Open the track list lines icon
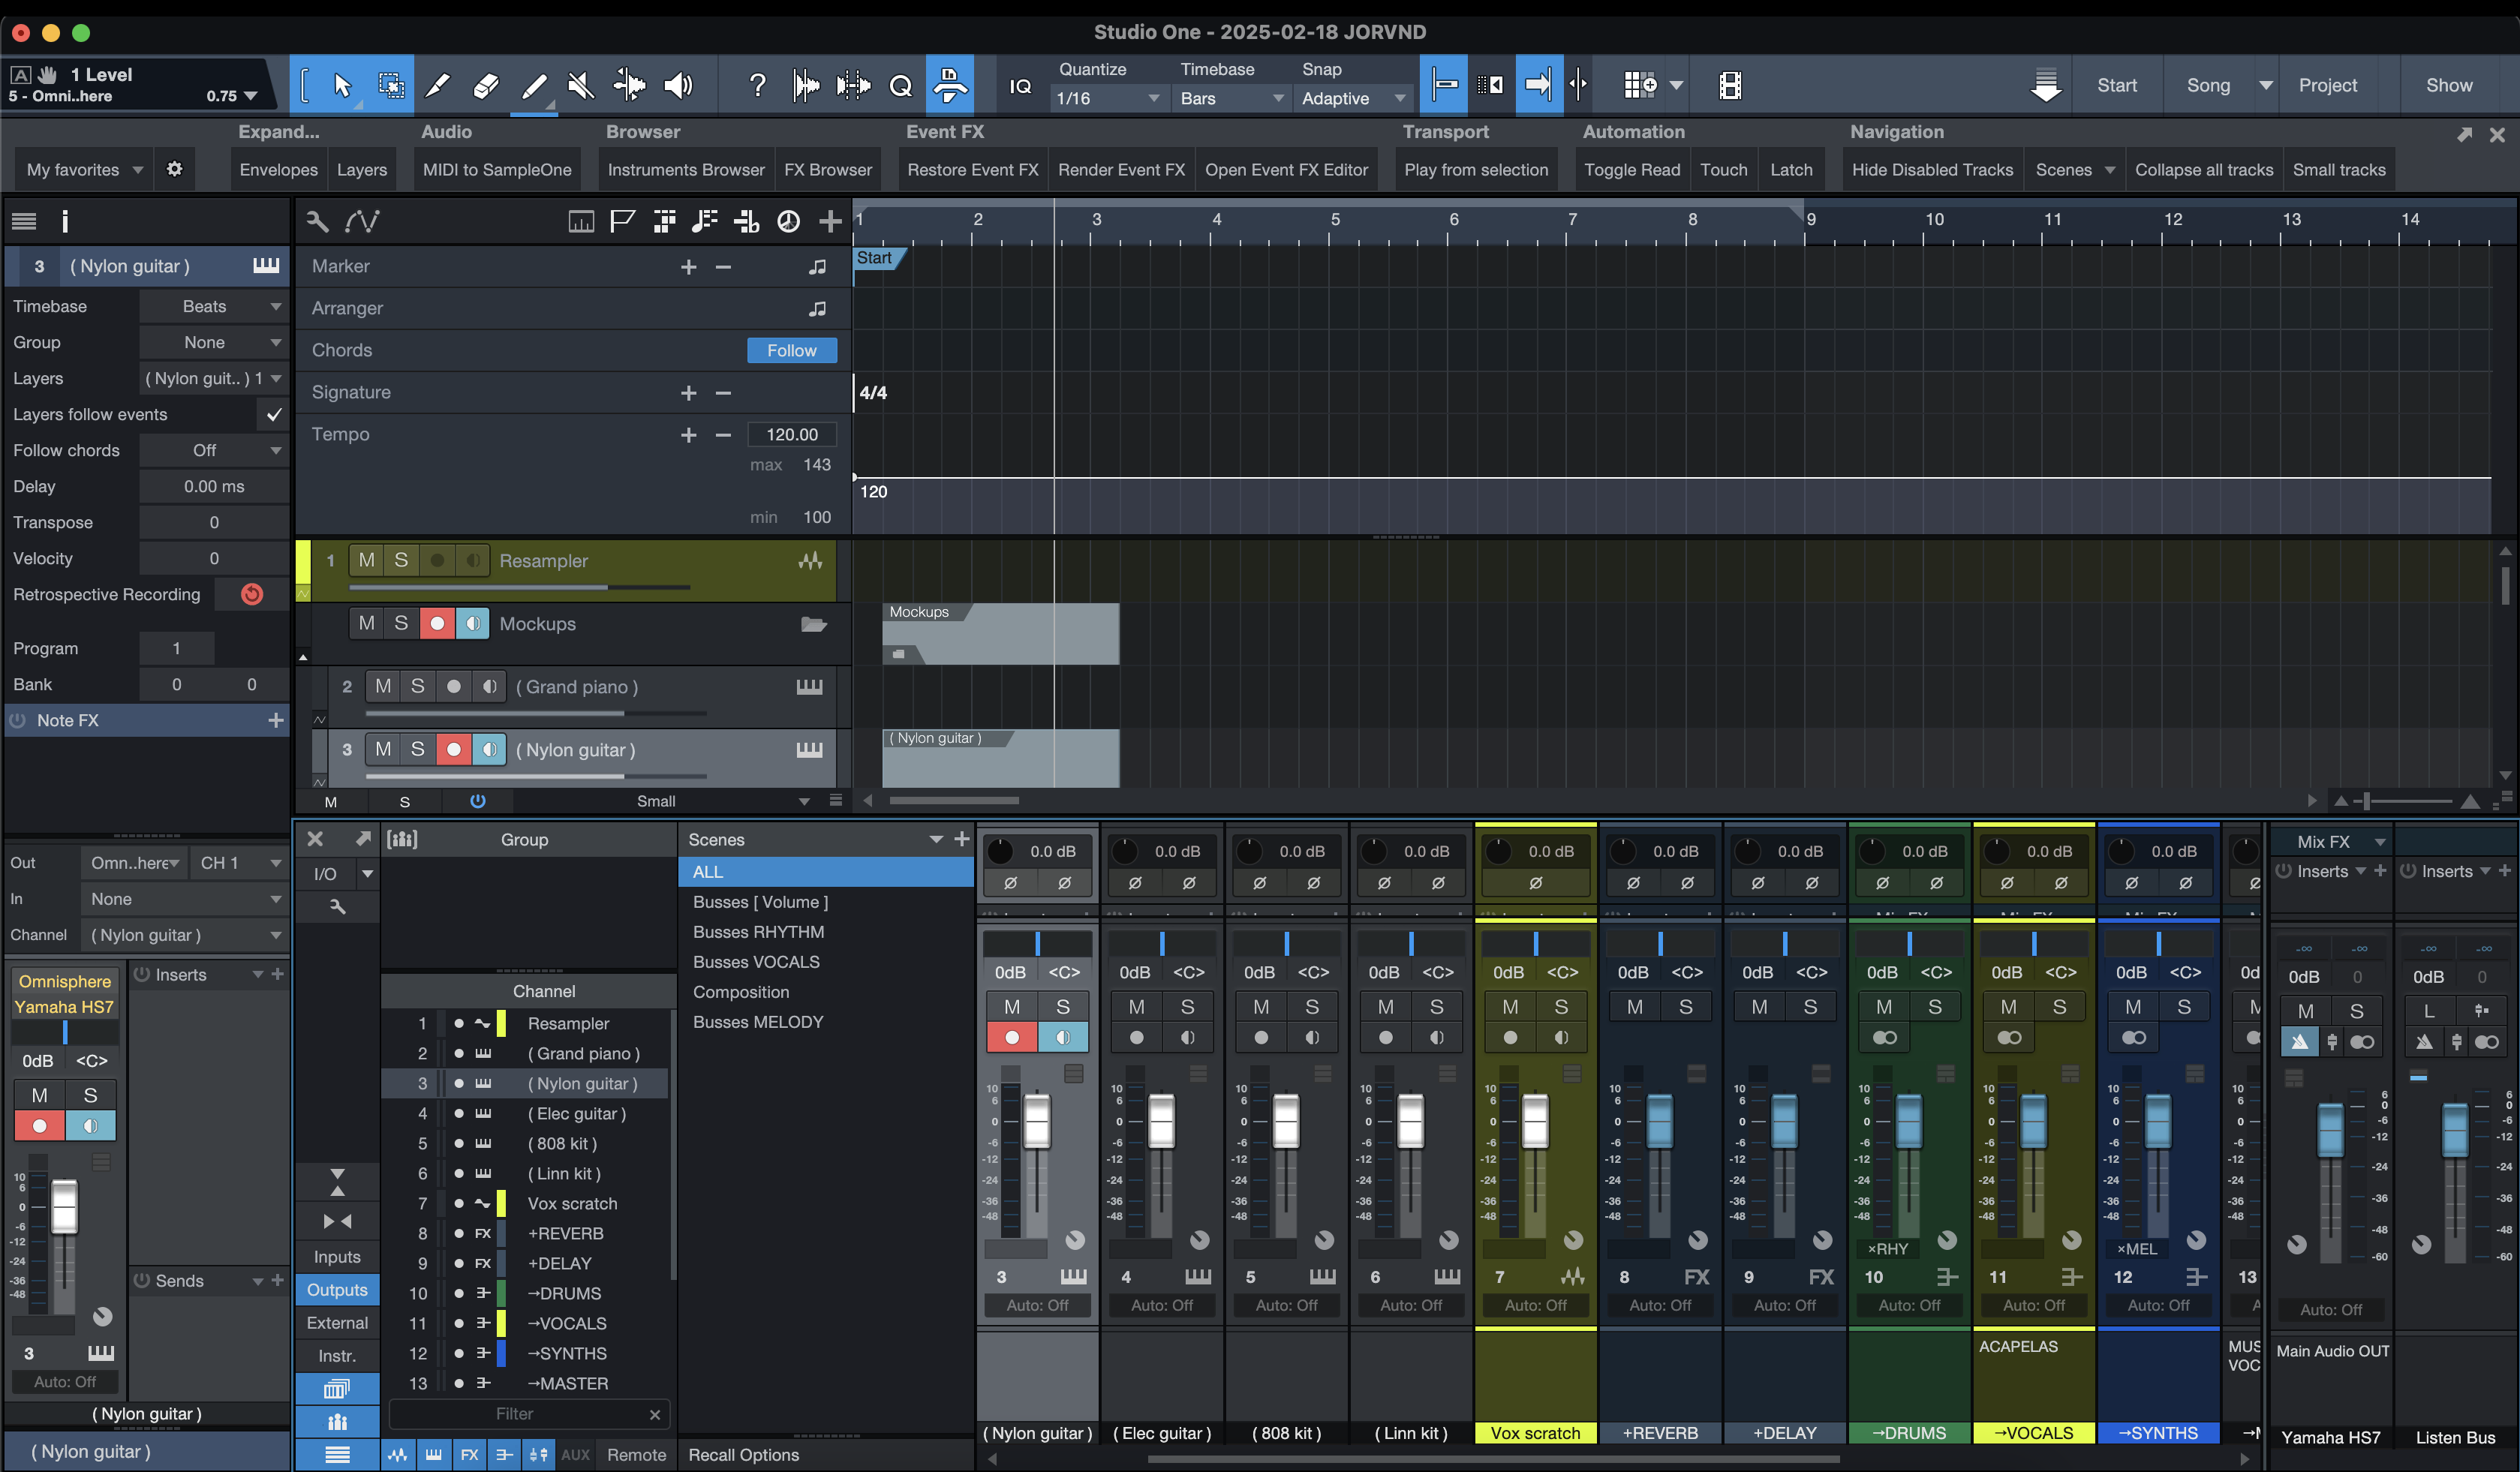 pyautogui.click(x=24, y=221)
